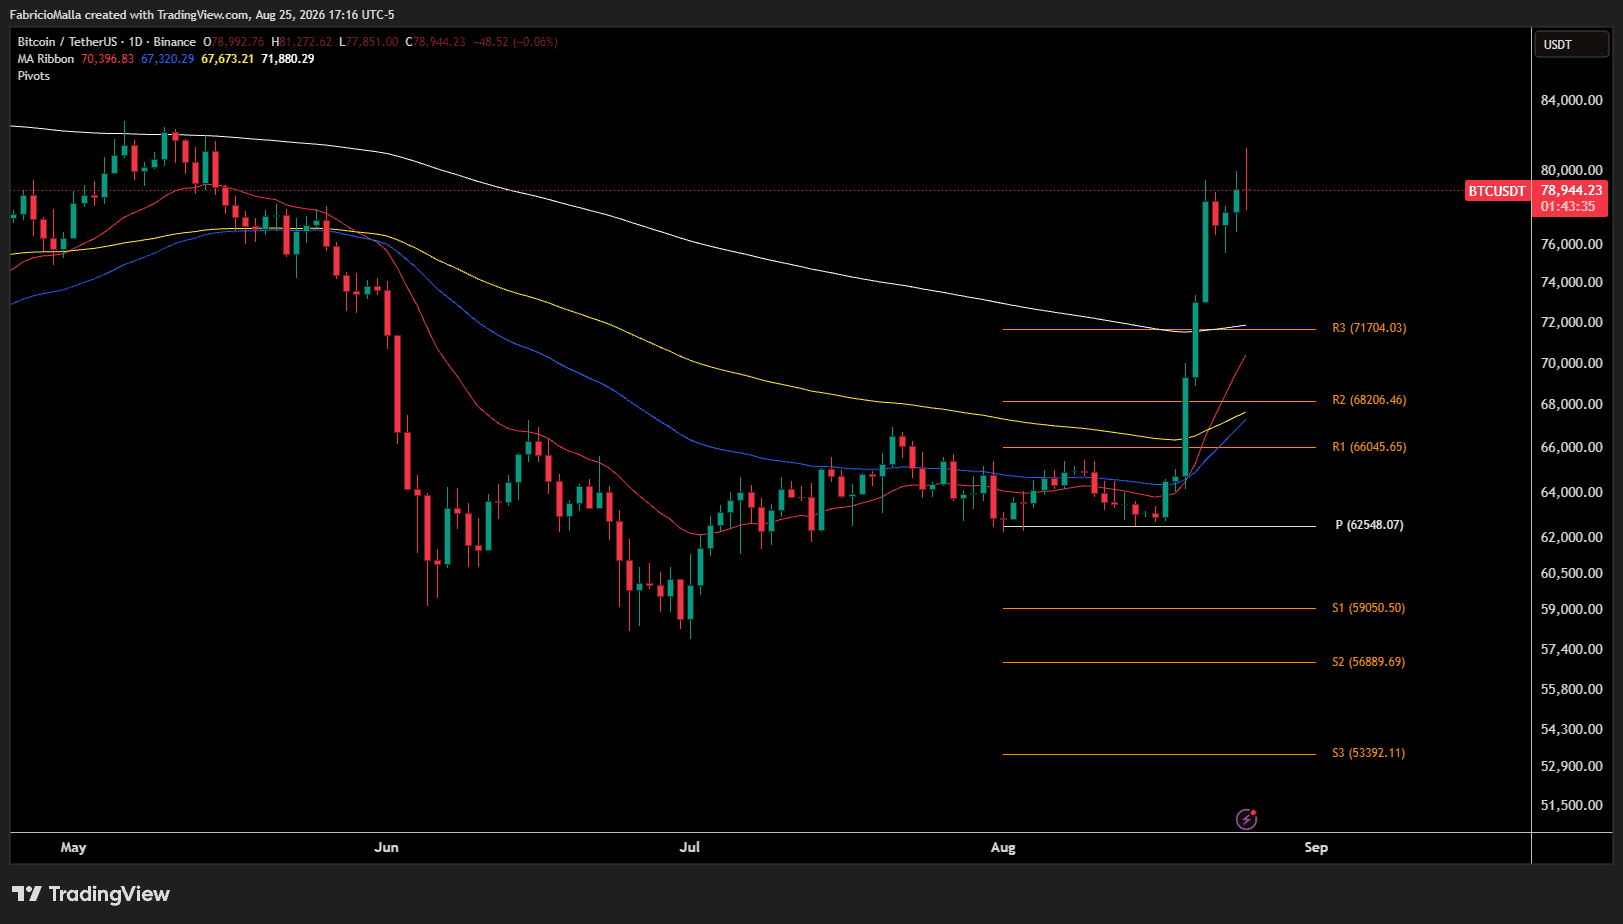
Task: Click the blue MA value 67,320.29
Action: pyautogui.click(x=167, y=59)
